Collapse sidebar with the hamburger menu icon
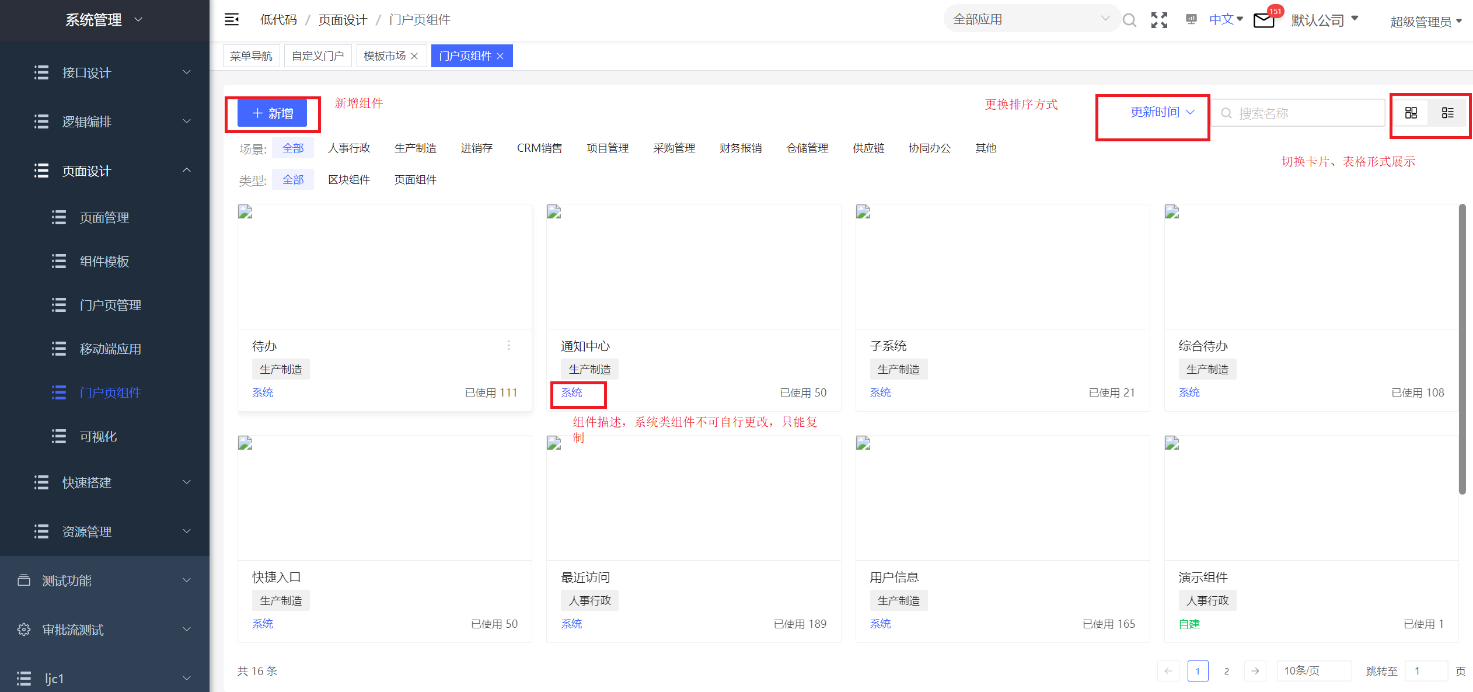The width and height of the screenshot is (1473, 692). tap(232, 19)
